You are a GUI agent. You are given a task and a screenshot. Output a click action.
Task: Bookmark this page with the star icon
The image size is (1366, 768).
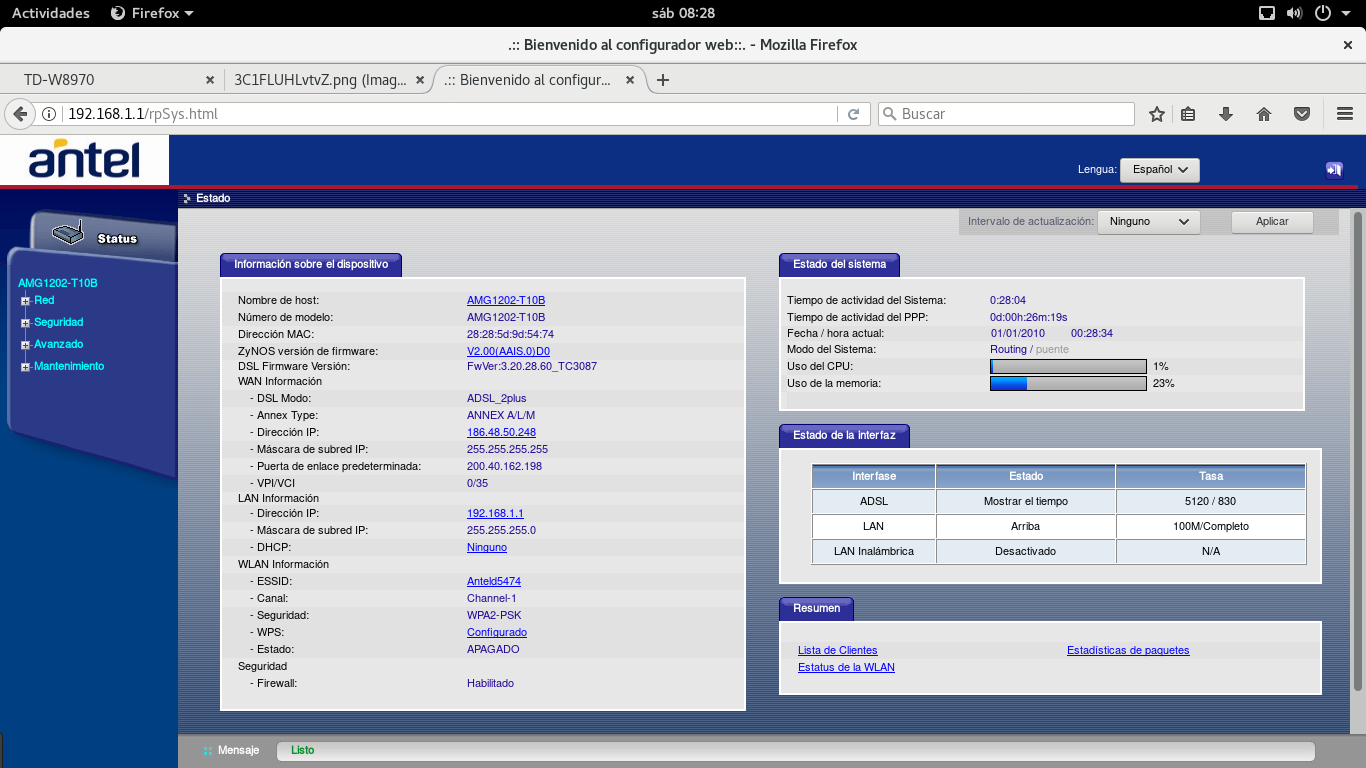[1156, 114]
